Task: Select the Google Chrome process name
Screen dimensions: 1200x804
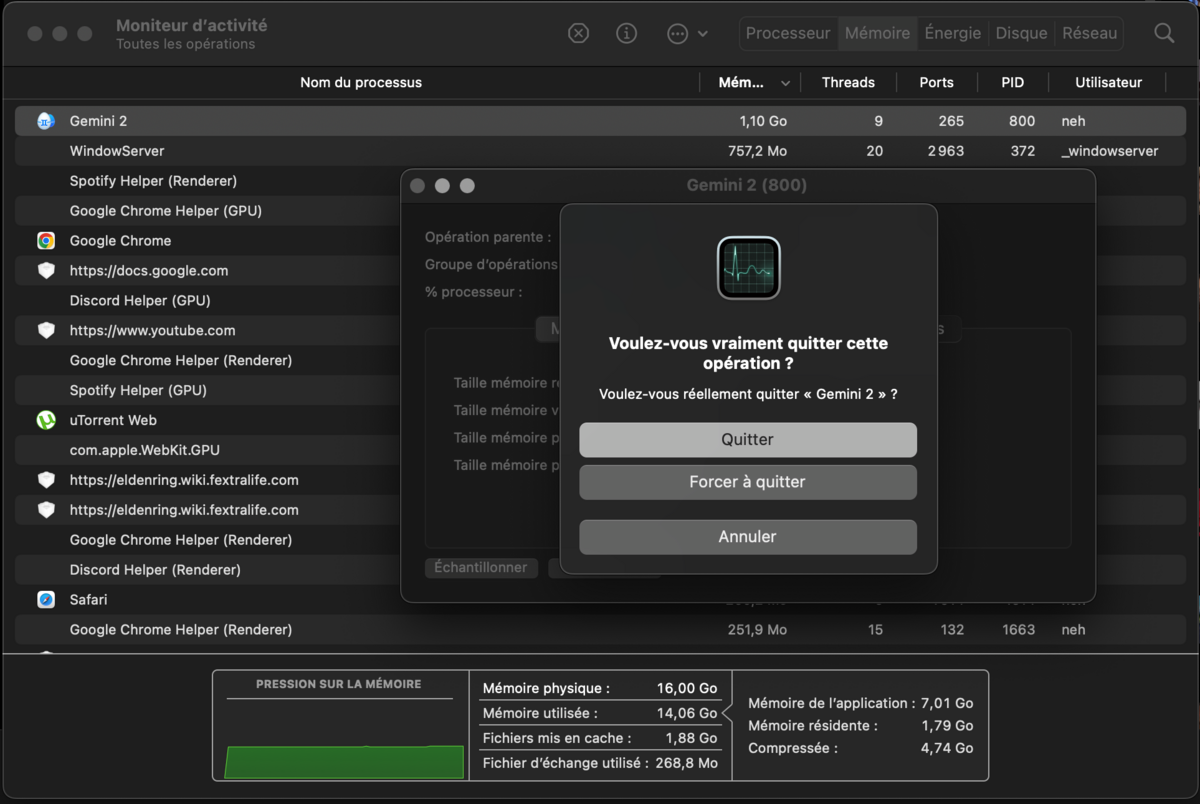Action: click(120, 241)
